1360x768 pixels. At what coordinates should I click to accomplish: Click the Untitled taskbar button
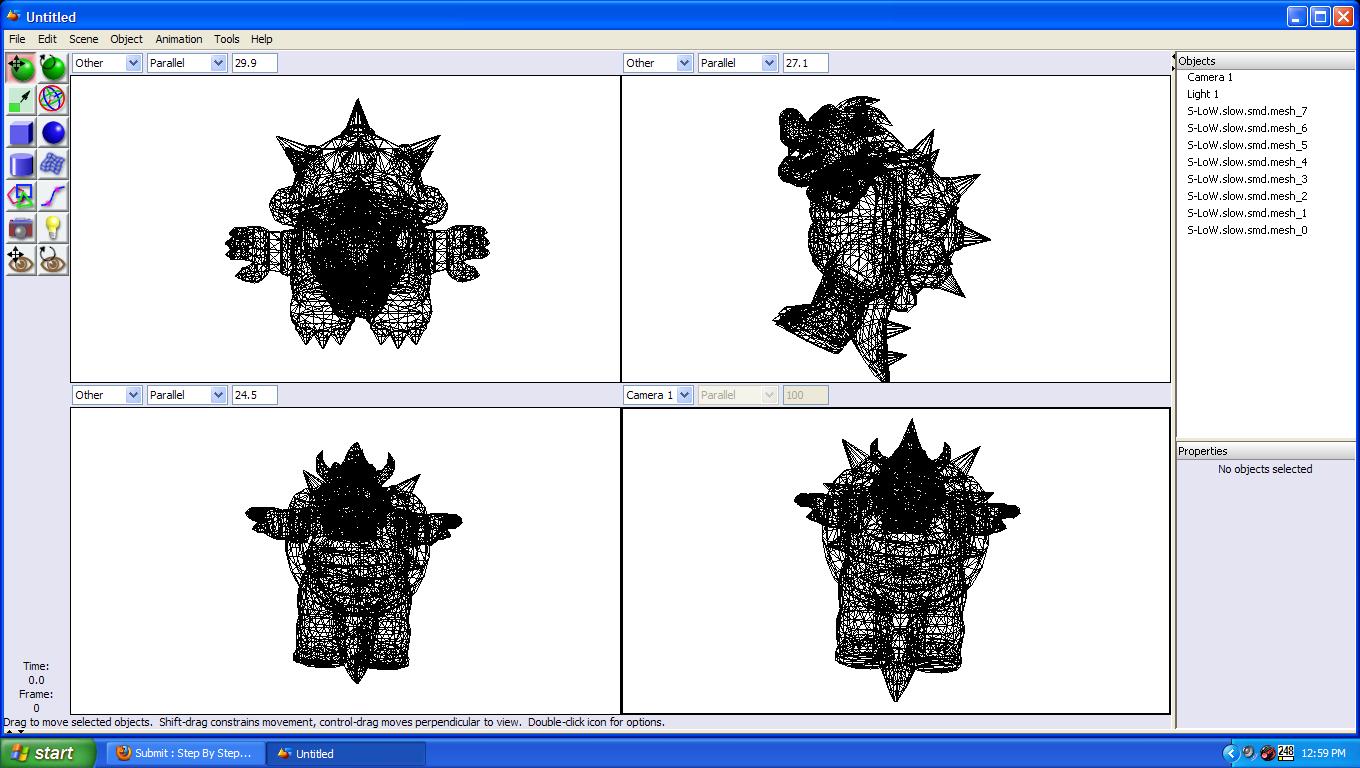(x=347, y=753)
